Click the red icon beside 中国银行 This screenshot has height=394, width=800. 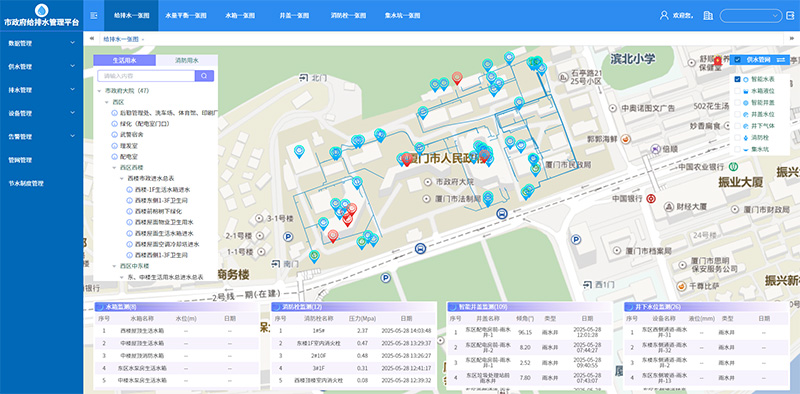pos(651,199)
